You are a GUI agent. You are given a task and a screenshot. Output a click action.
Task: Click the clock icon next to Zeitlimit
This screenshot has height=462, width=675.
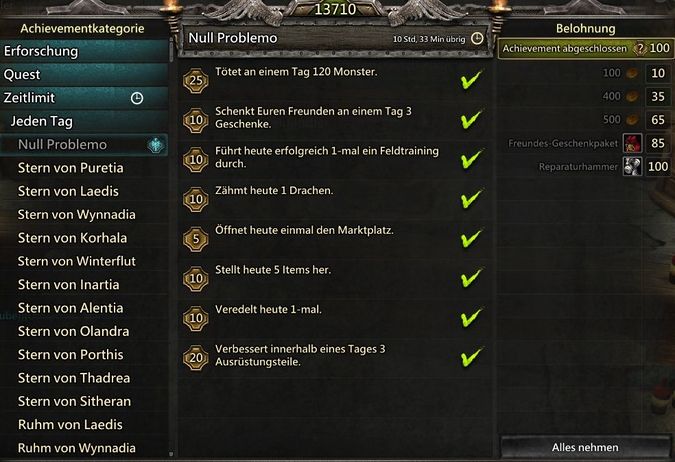[x=137, y=98]
